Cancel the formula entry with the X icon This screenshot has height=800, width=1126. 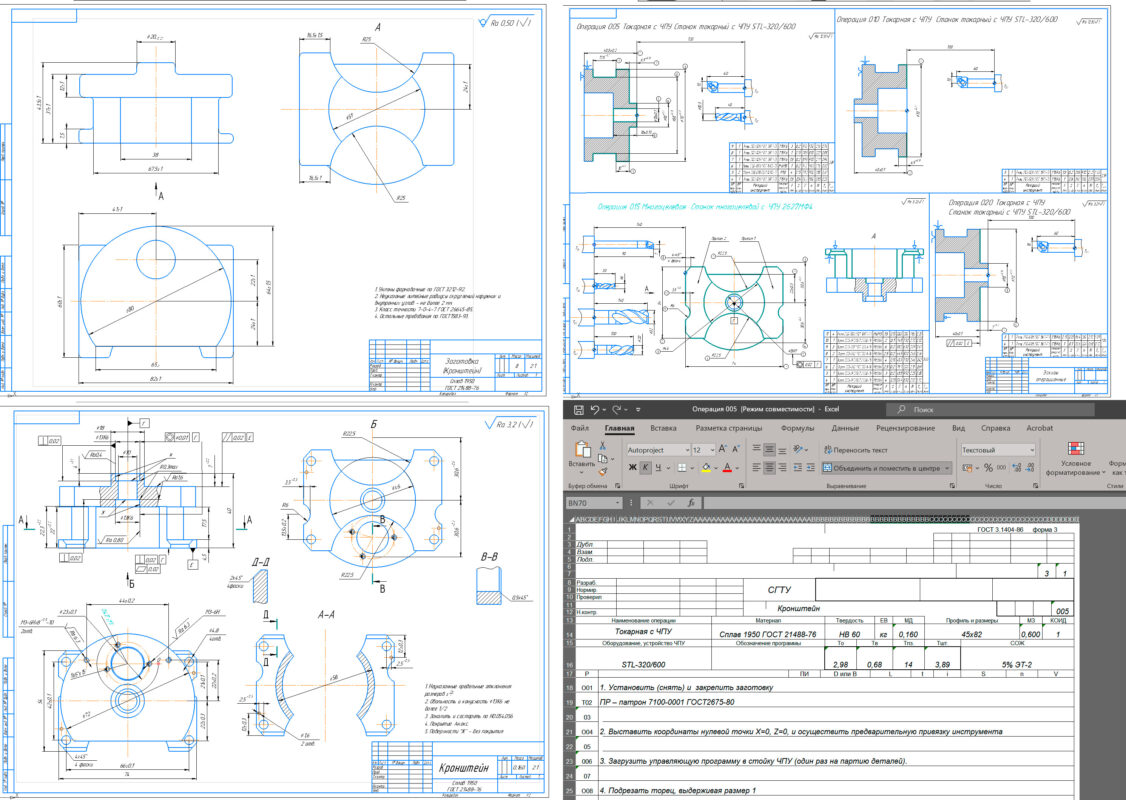point(650,503)
